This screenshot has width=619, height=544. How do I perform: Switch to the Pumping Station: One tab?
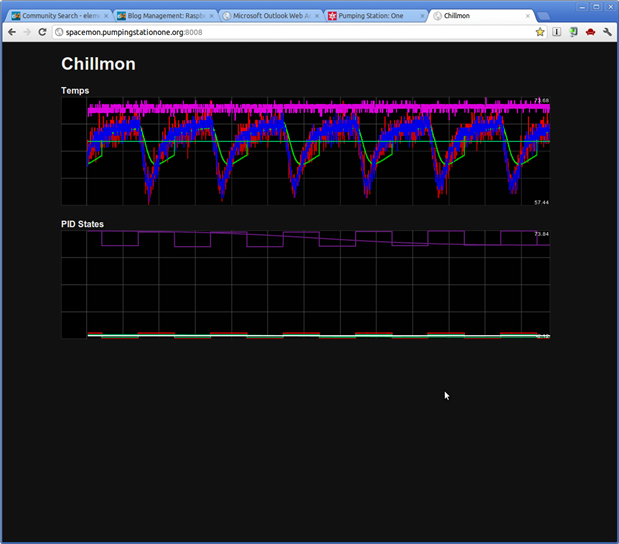(370, 16)
